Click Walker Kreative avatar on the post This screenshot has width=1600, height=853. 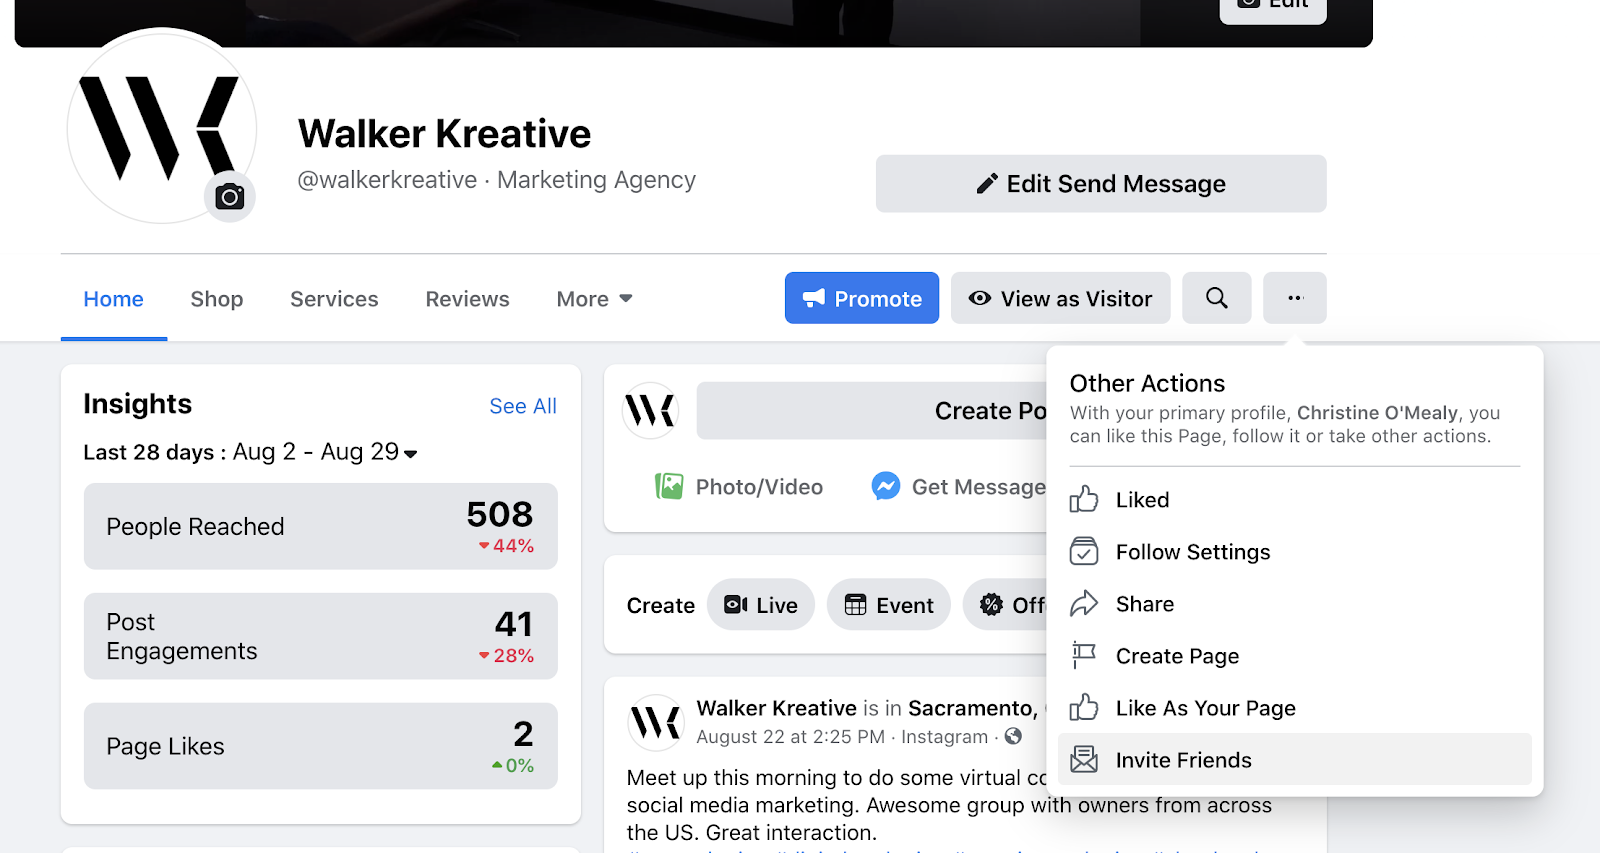click(x=655, y=722)
